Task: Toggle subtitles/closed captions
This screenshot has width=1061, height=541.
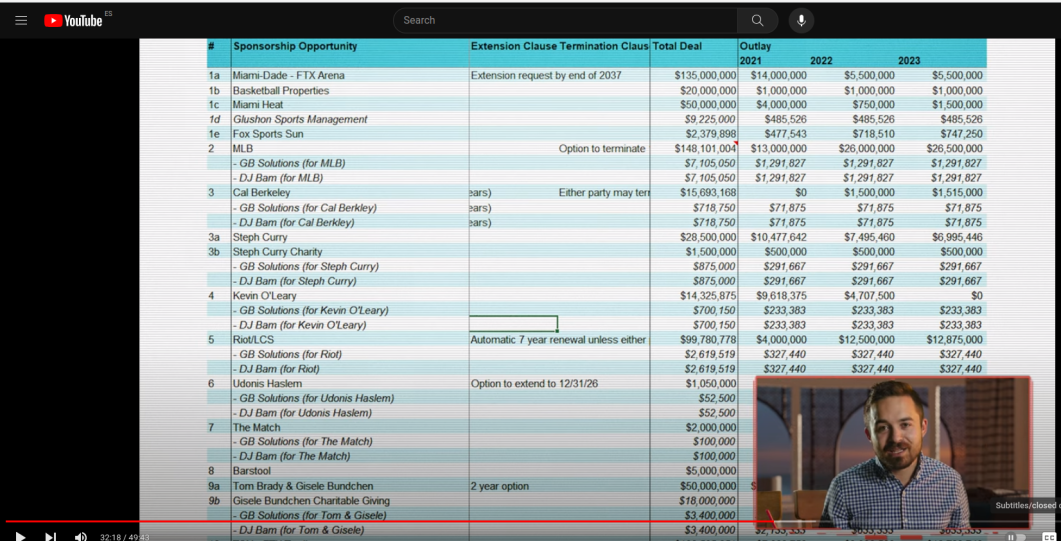Action: click(x=1048, y=536)
